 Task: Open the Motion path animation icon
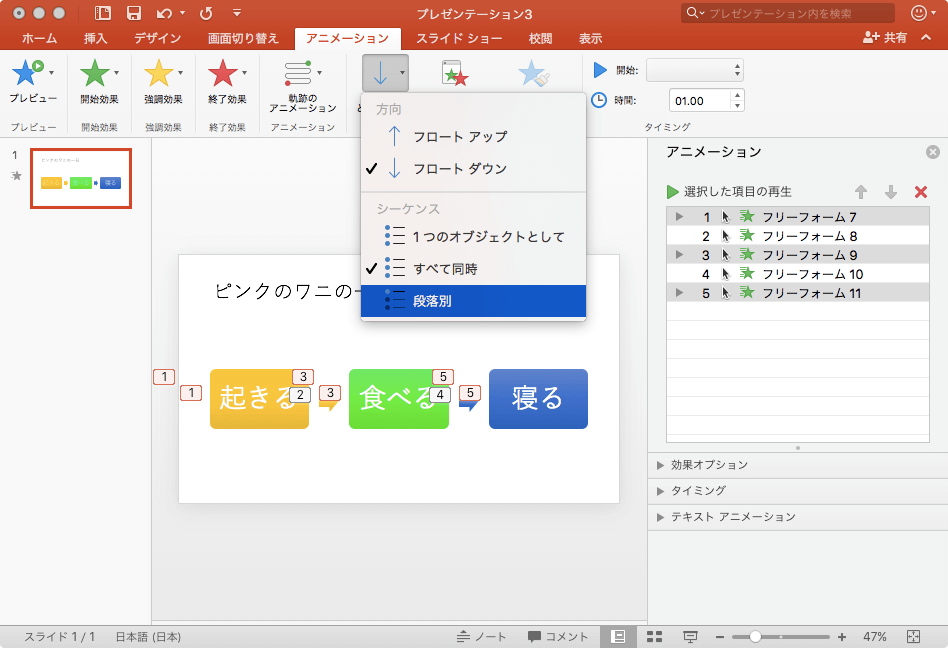pos(298,73)
